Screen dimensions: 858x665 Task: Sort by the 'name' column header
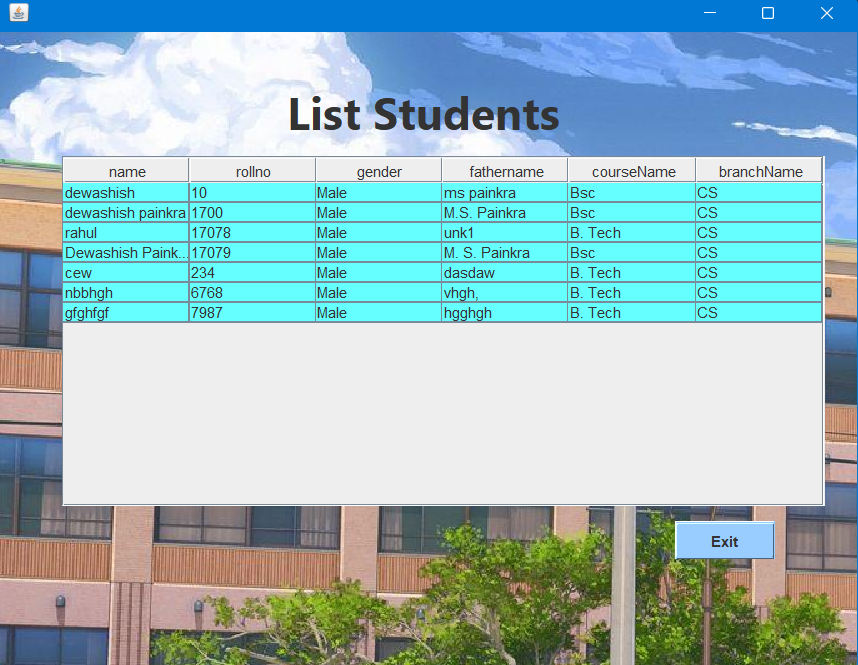[126, 170]
